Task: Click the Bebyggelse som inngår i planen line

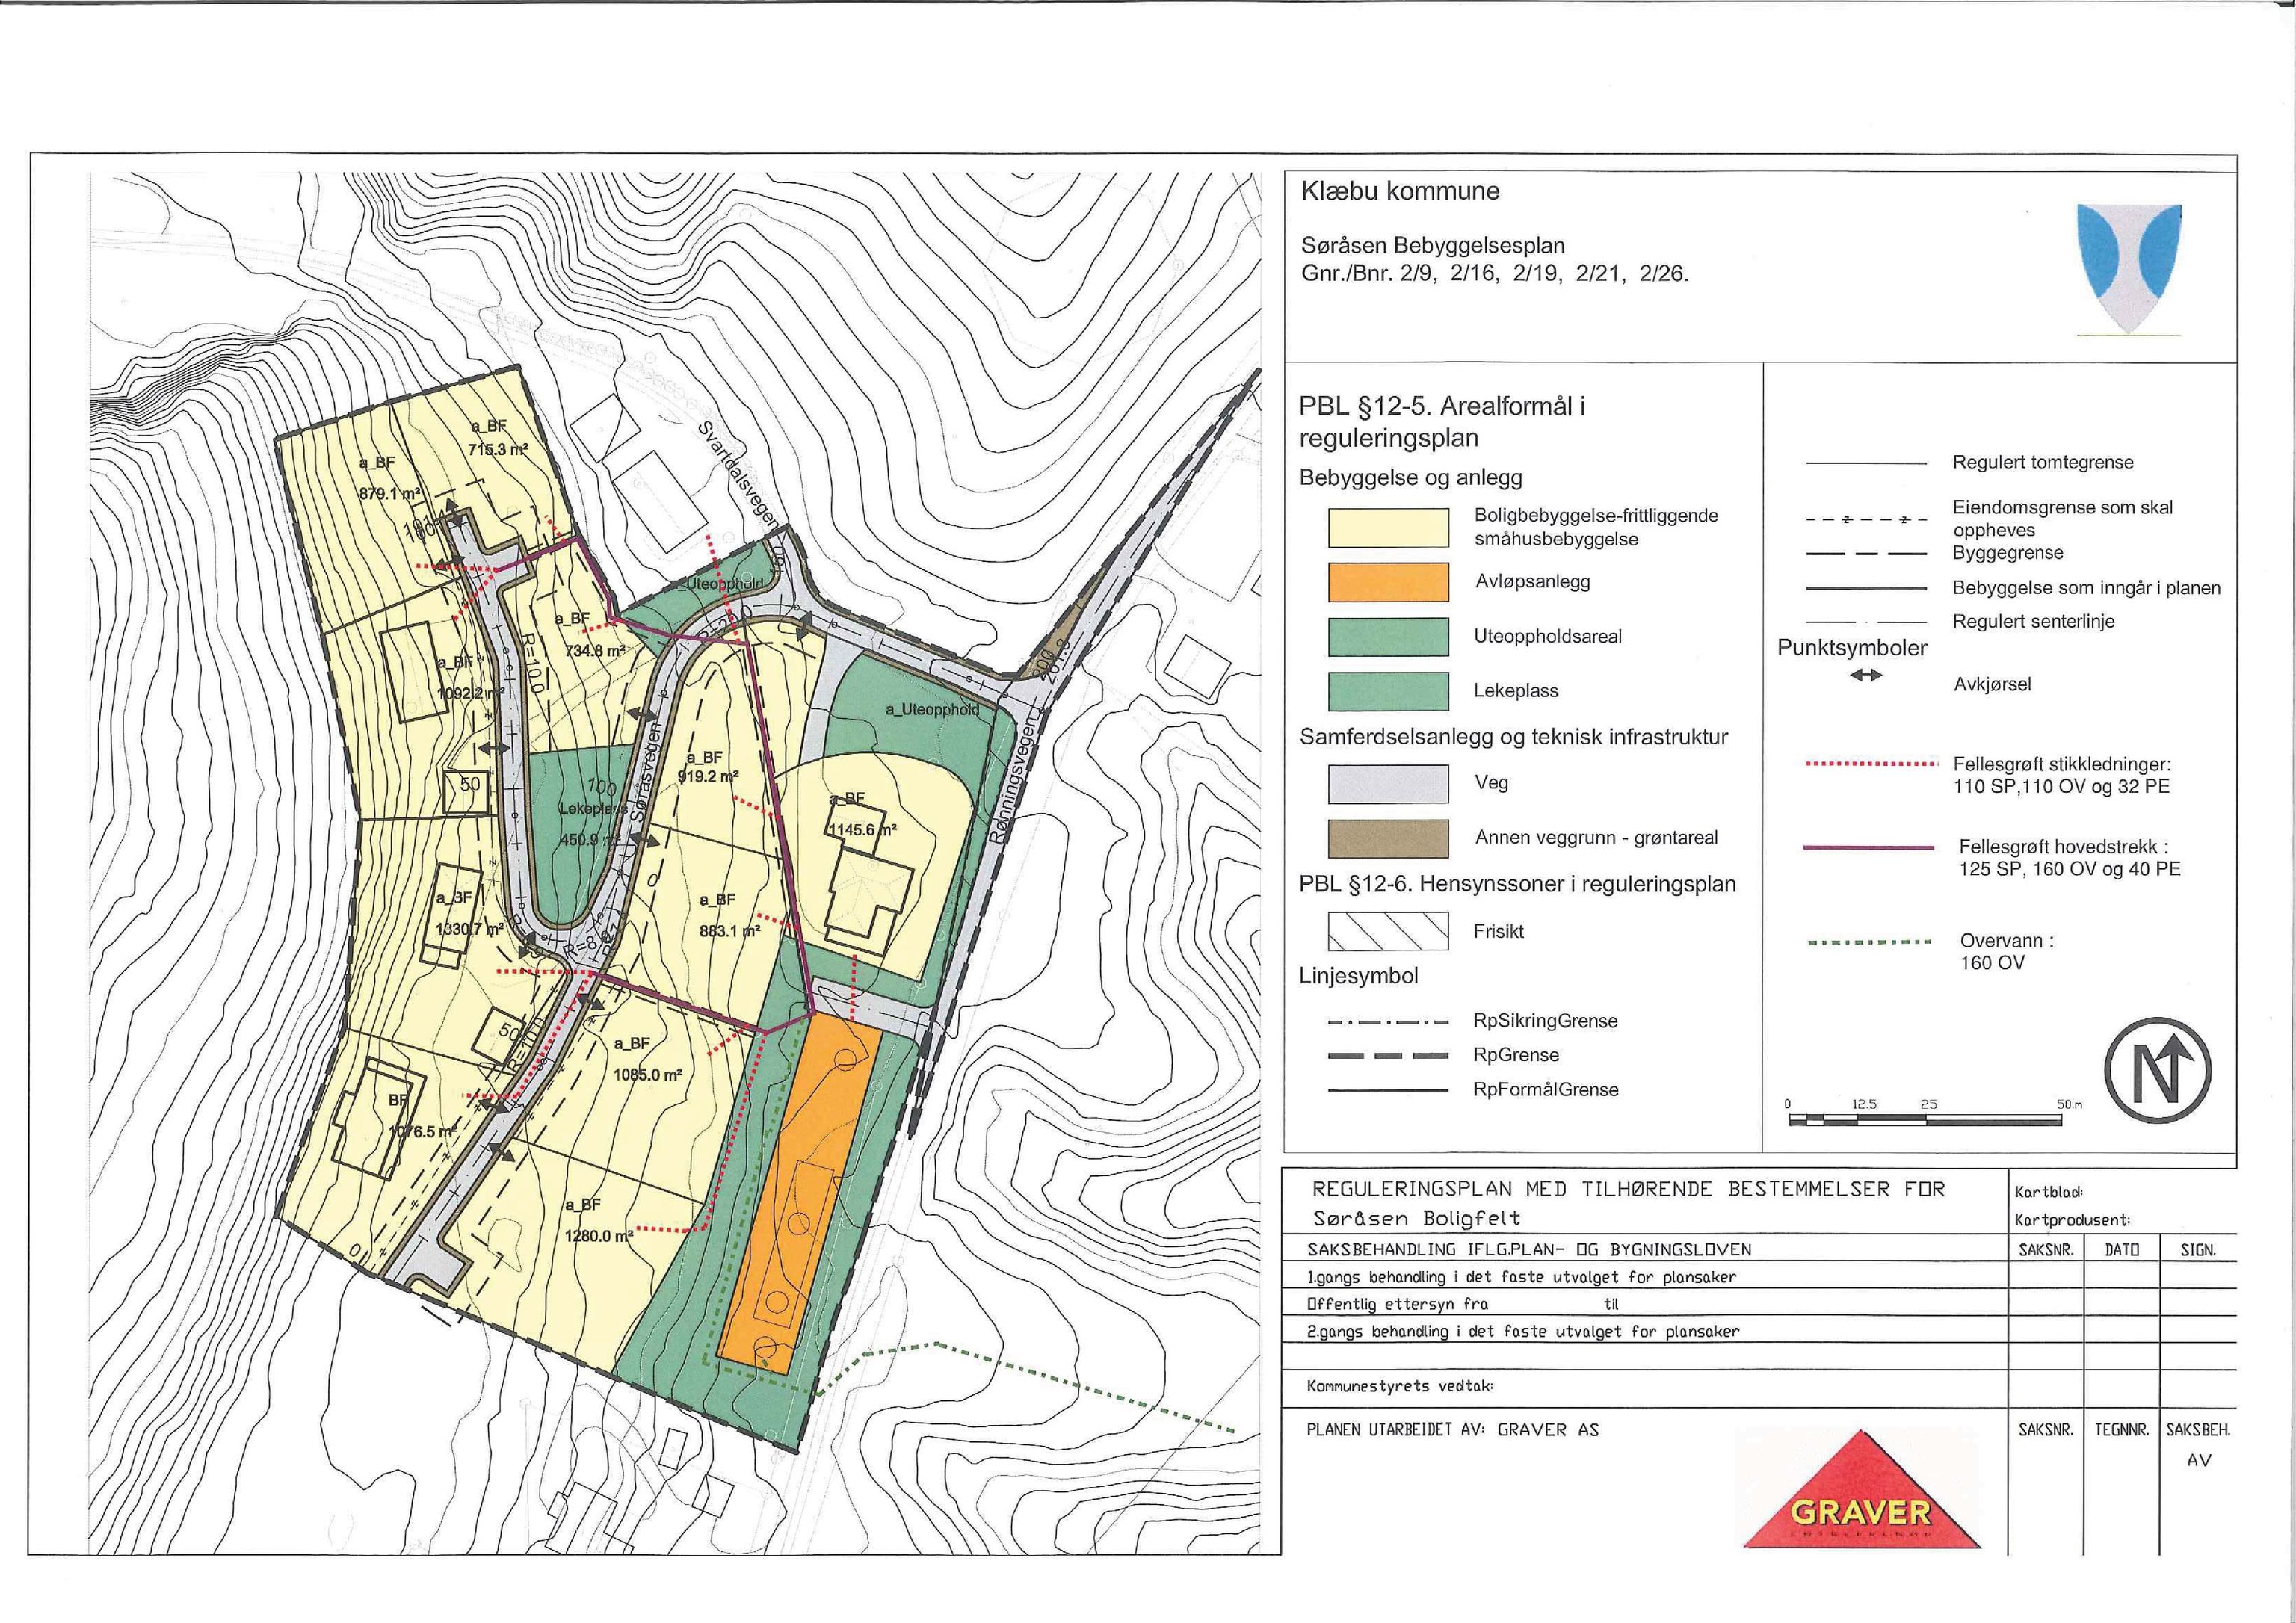Action: pyautogui.click(x=1866, y=588)
